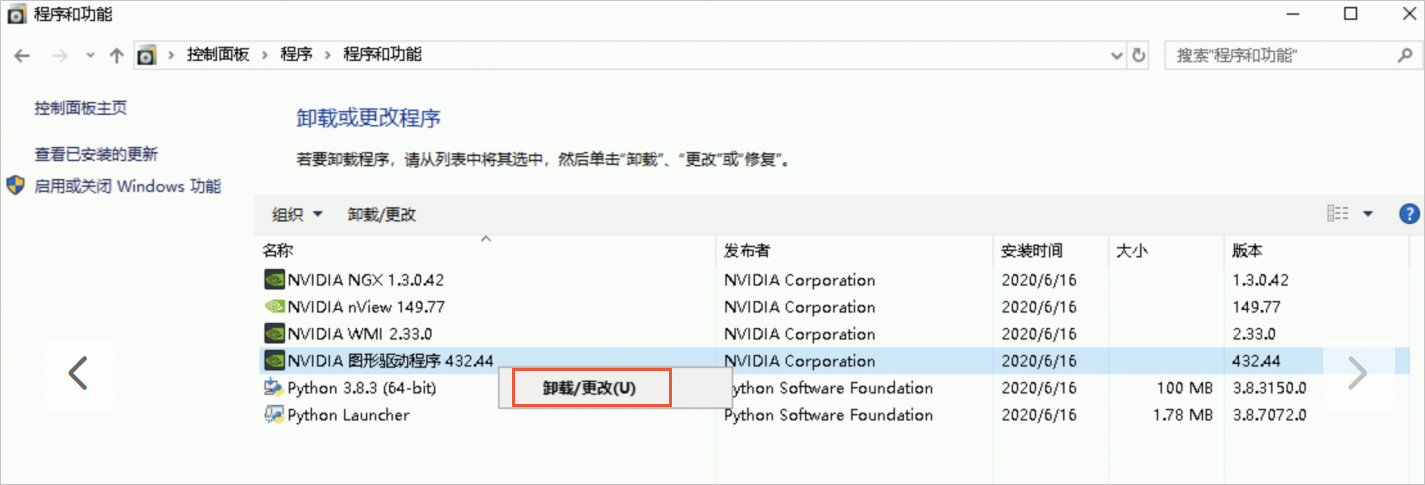This screenshot has width=1425, height=485.
Task: Click the search magnifier icon
Action: pyautogui.click(x=1405, y=55)
